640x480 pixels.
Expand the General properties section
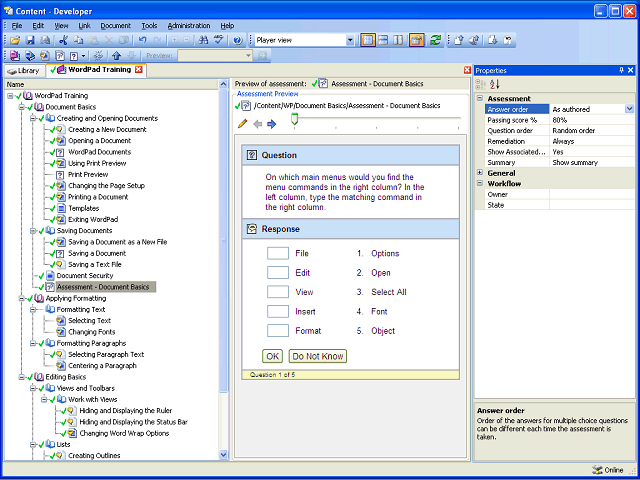pos(480,173)
